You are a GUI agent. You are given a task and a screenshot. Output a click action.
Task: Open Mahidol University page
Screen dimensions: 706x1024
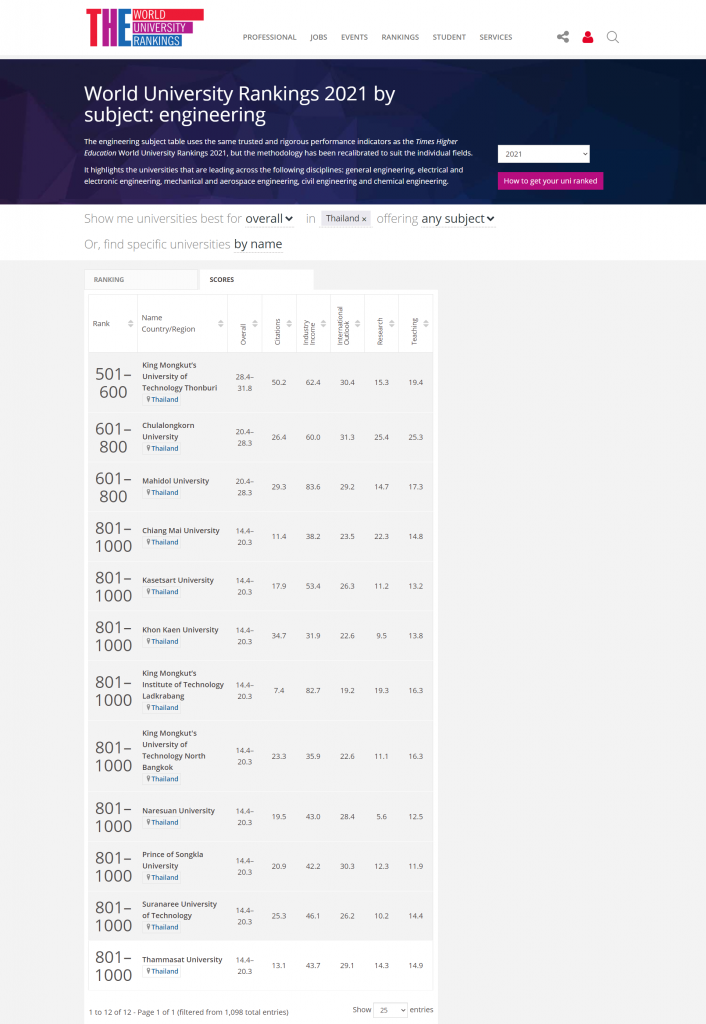click(176, 481)
